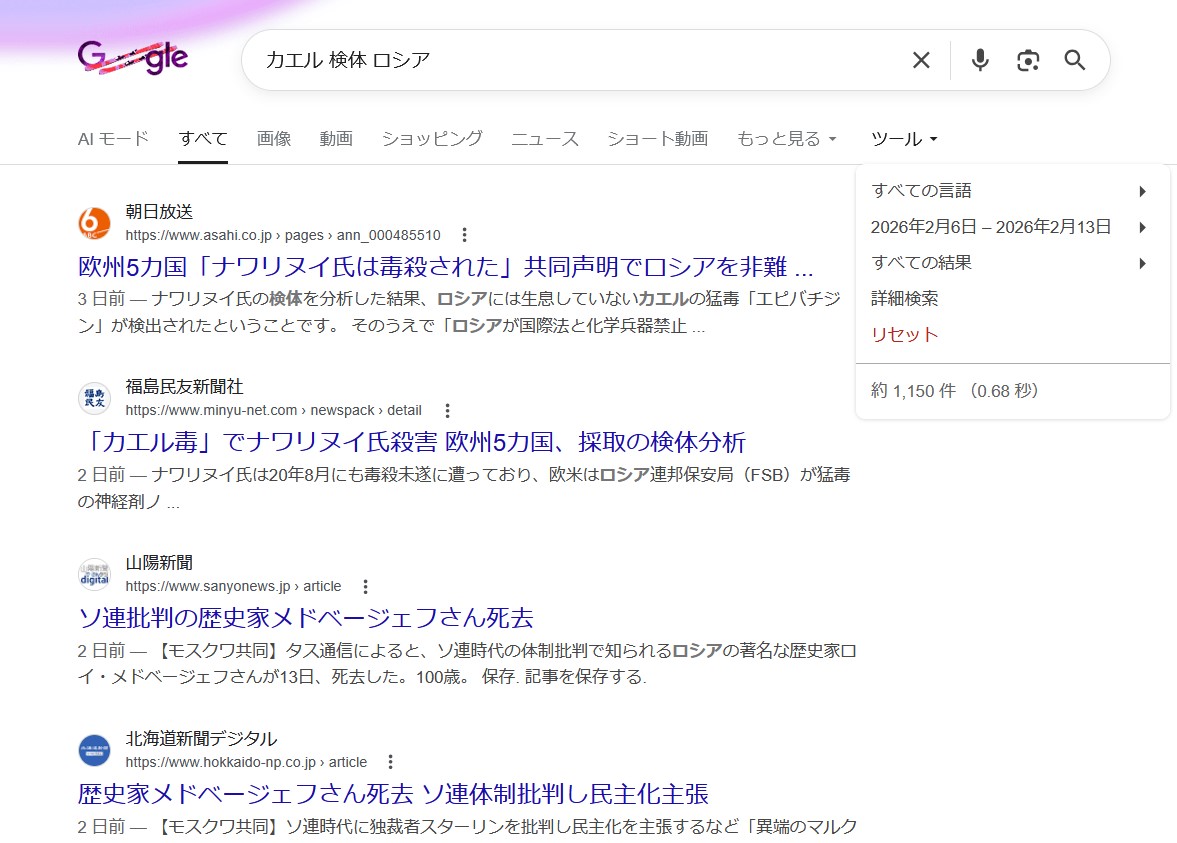Open three-dot menu for 北海道新聞デジタル result
The height and width of the screenshot is (843, 1177).
pos(391,762)
